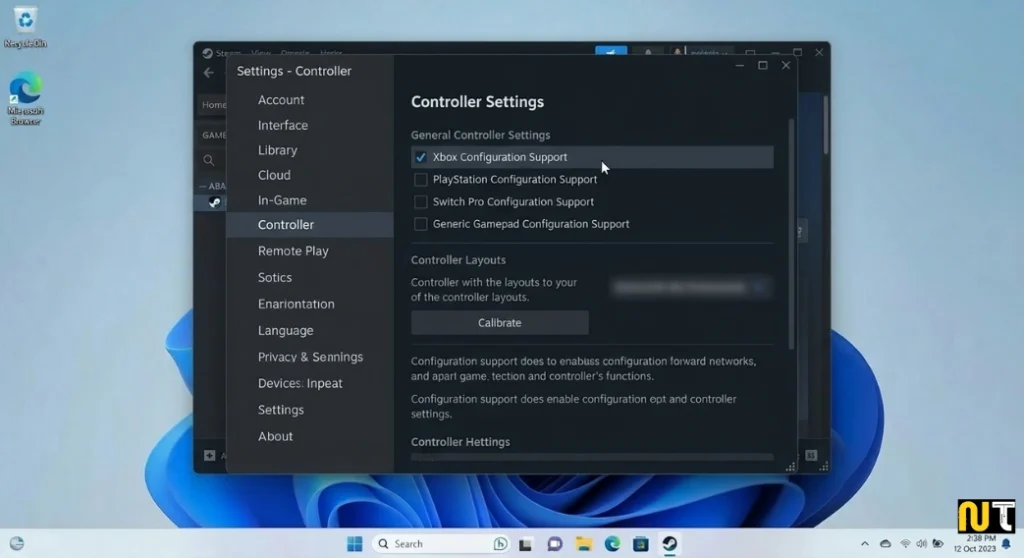Image resolution: width=1024 pixels, height=558 pixels.
Task: Expand the system tray hidden icons chevron
Action: click(x=864, y=544)
